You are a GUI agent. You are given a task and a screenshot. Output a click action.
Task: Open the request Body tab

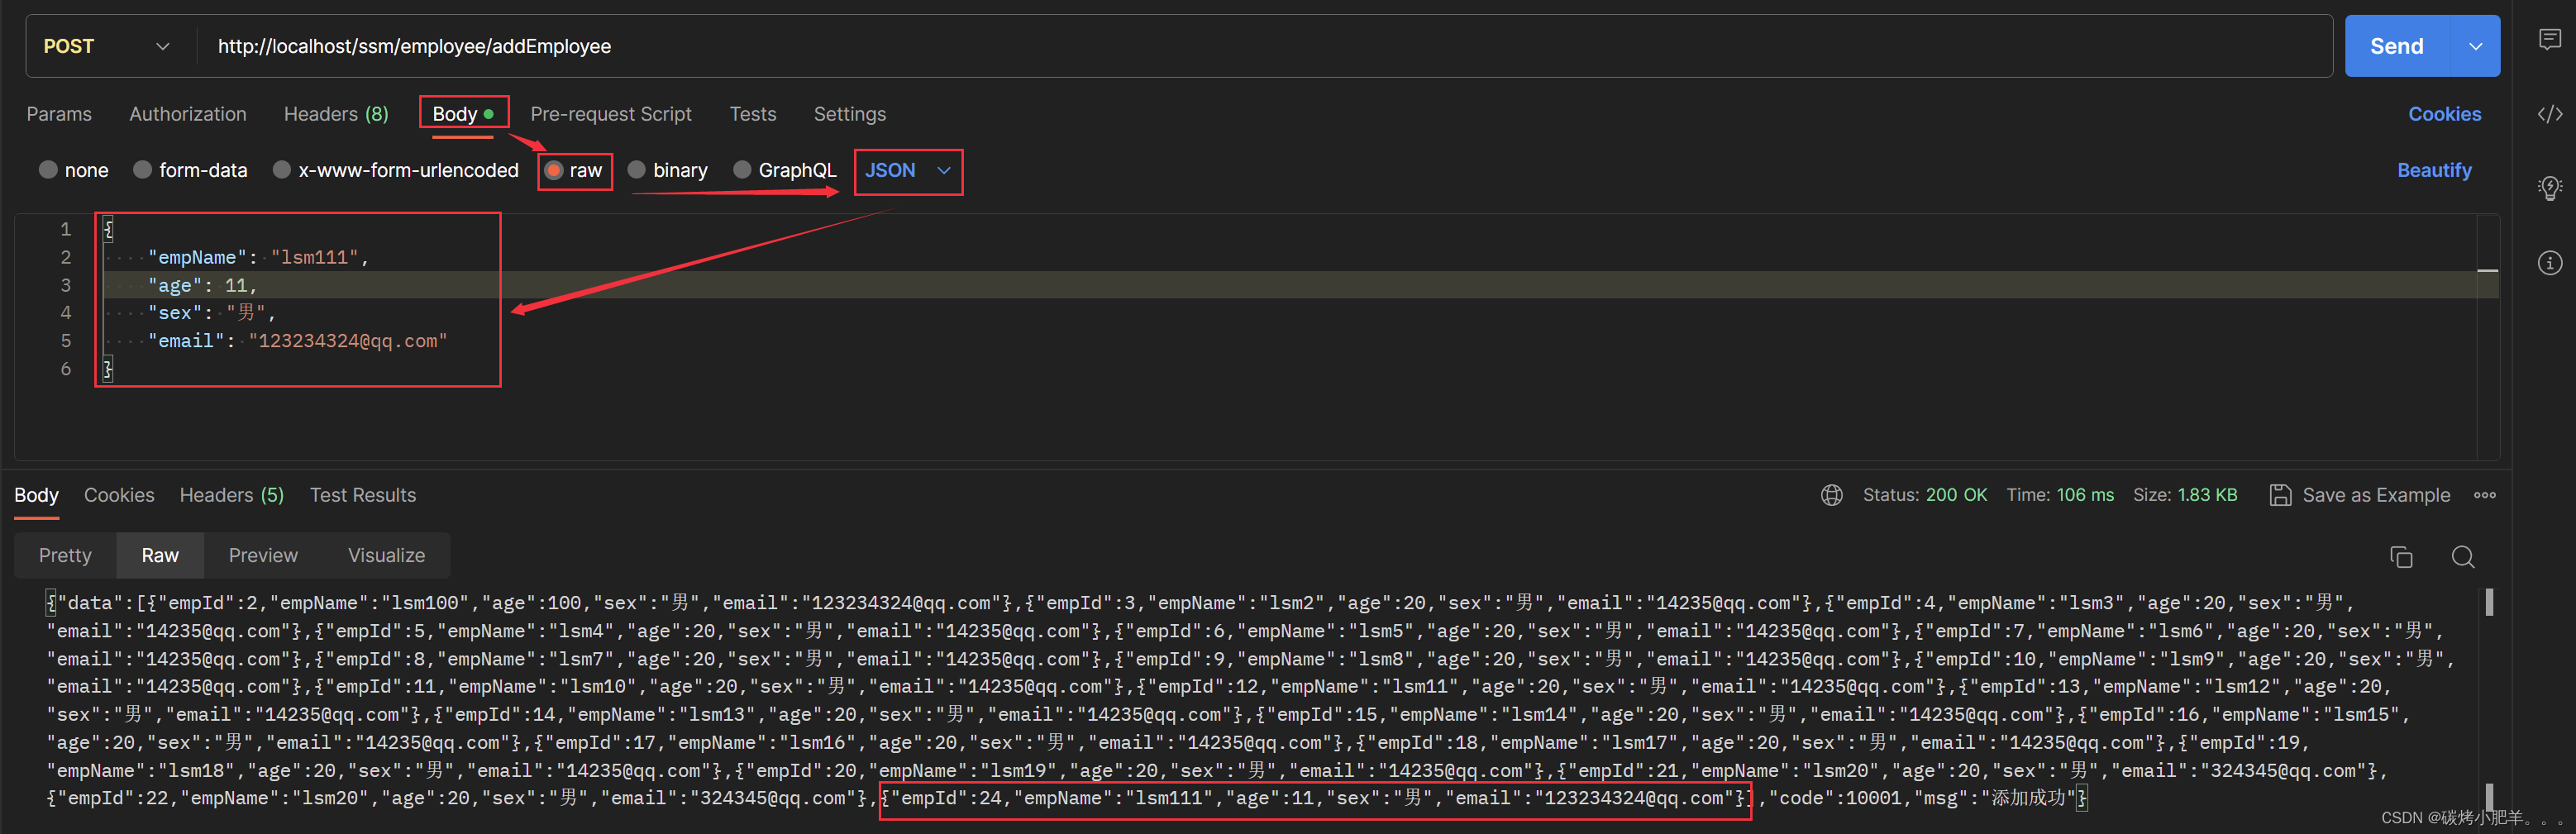tap(463, 114)
